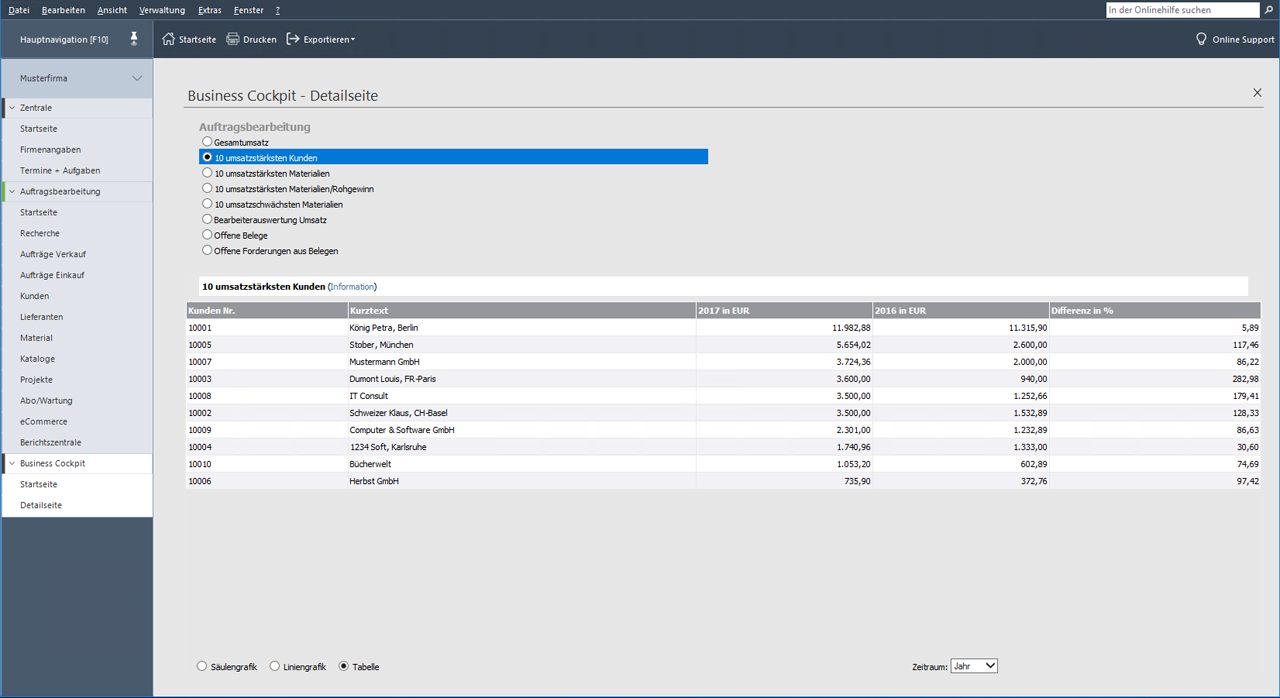Click the pin icon beside Hauptnavigation
The height and width of the screenshot is (698, 1280).
134,39
